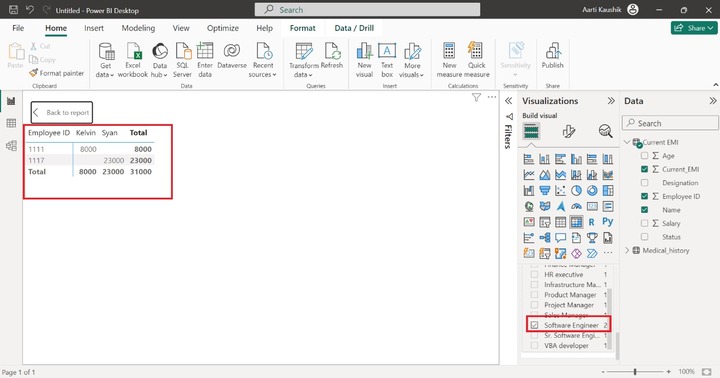This screenshot has width=720, height=378.
Task: Open the visual filter icon
Action: click(x=476, y=97)
